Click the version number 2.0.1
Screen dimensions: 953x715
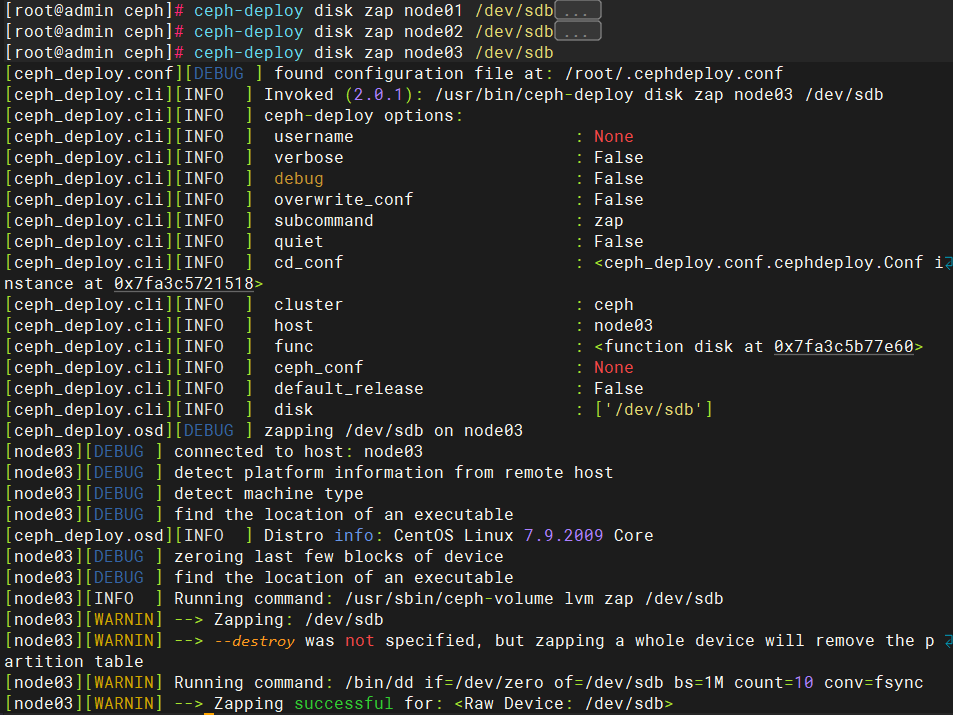coord(378,95)
